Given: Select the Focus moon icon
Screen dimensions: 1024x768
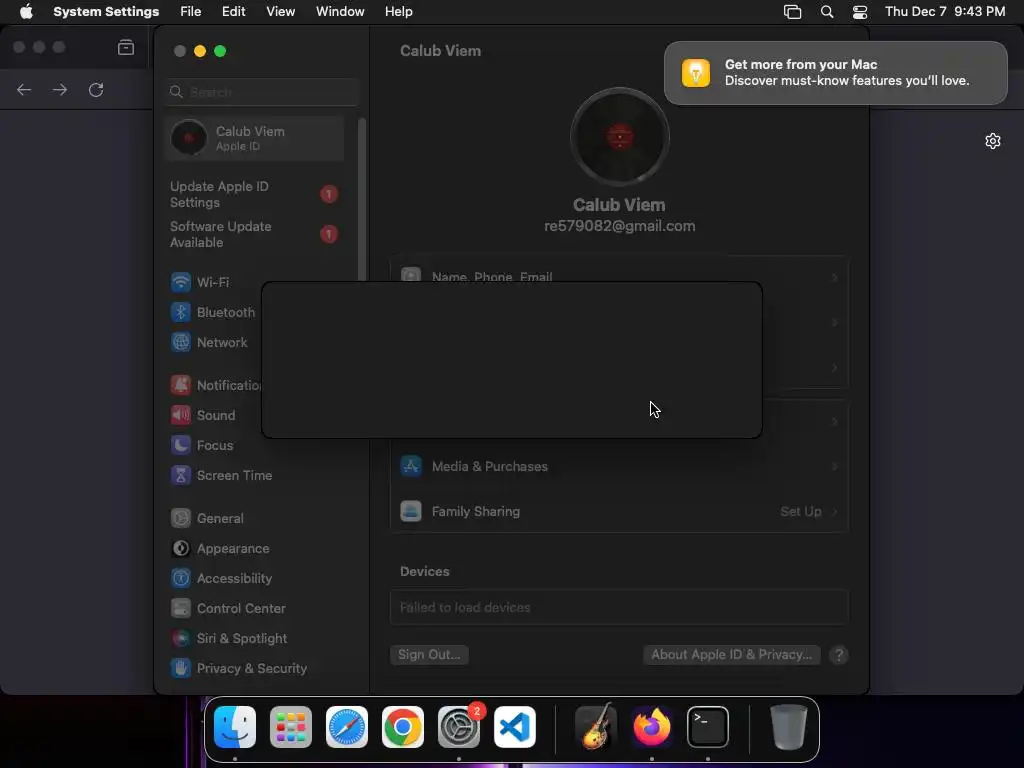Looking at the screenshot, I should 181,445.
